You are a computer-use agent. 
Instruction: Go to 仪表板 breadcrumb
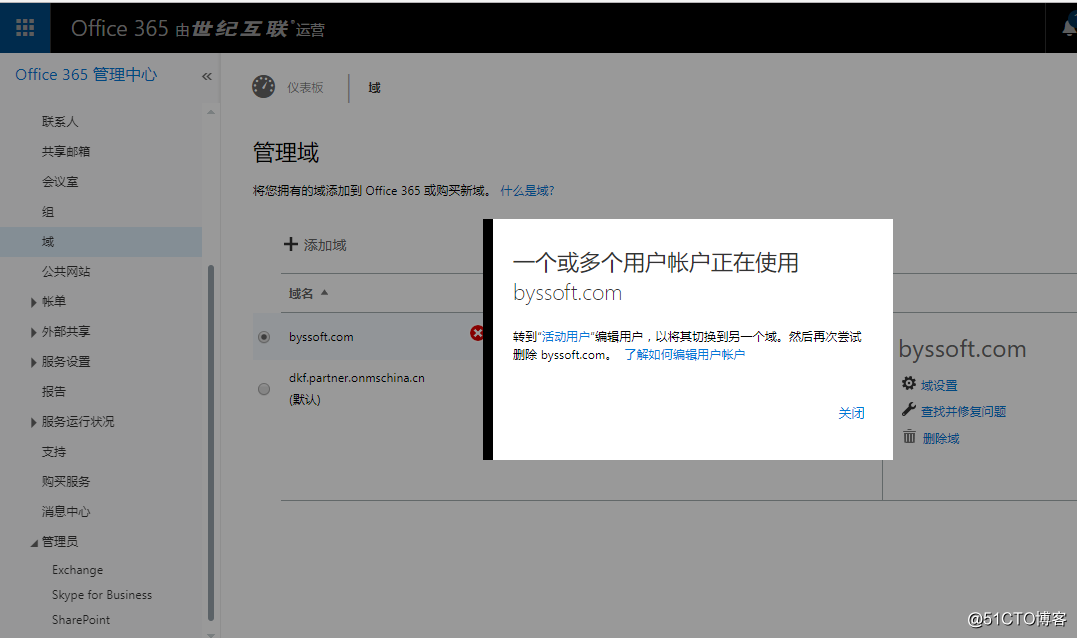tap(305, 87)
